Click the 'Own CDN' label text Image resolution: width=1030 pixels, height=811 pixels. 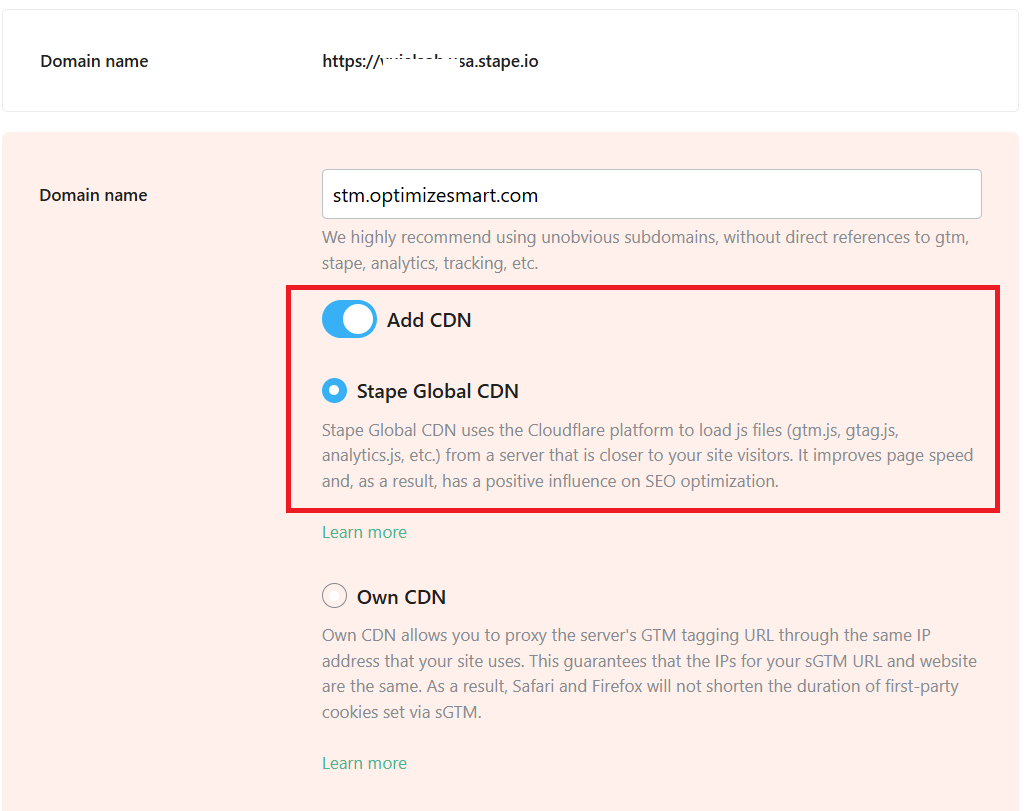pyautogui.click(x=401, y=597)
